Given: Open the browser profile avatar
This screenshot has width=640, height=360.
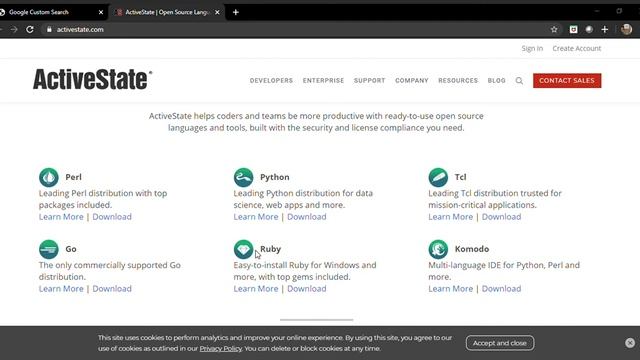Looking at the screenshot, I should tap(626, 29).
